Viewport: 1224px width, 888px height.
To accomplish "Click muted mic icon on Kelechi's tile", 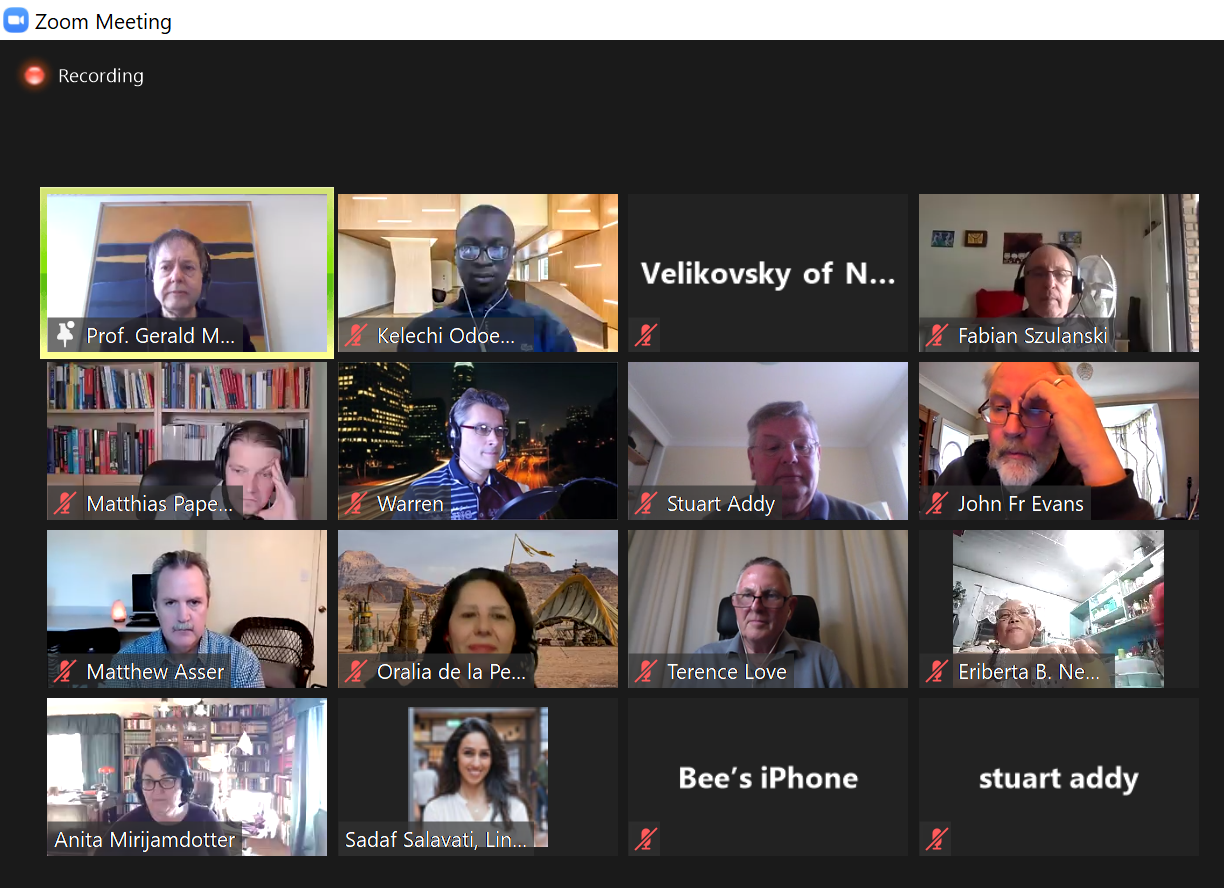I will pyautogui.click(x=356, y=335).
